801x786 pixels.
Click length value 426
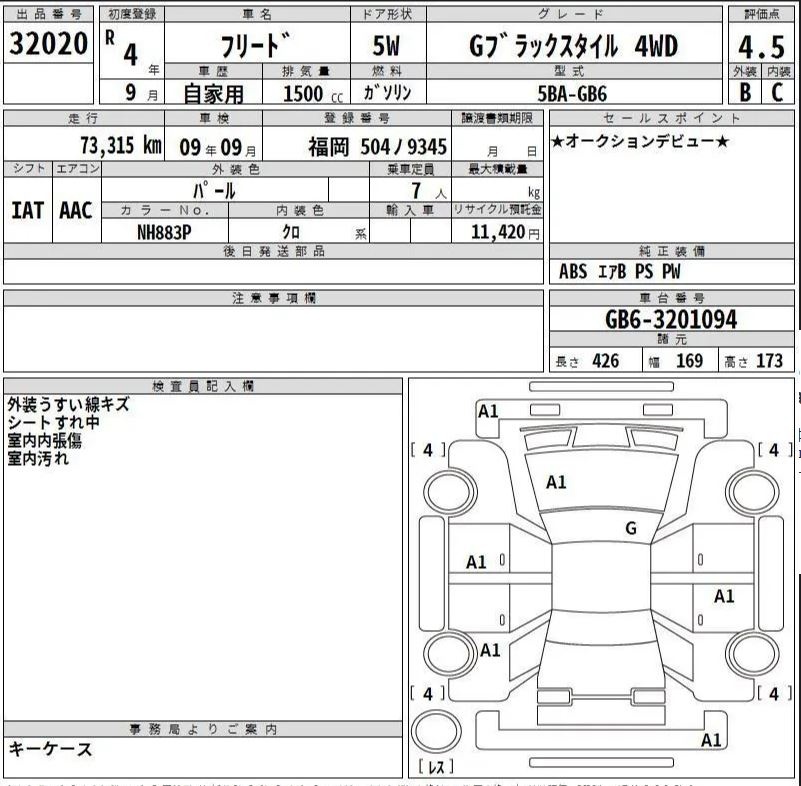coord(605,361)
